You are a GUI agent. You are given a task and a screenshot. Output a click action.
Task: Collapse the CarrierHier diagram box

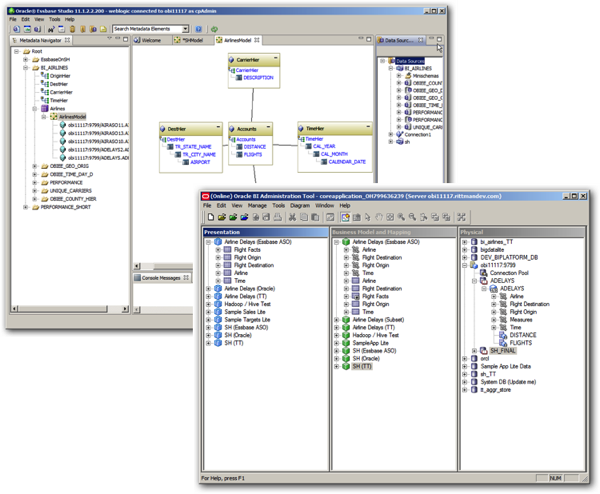pos(276,58)
